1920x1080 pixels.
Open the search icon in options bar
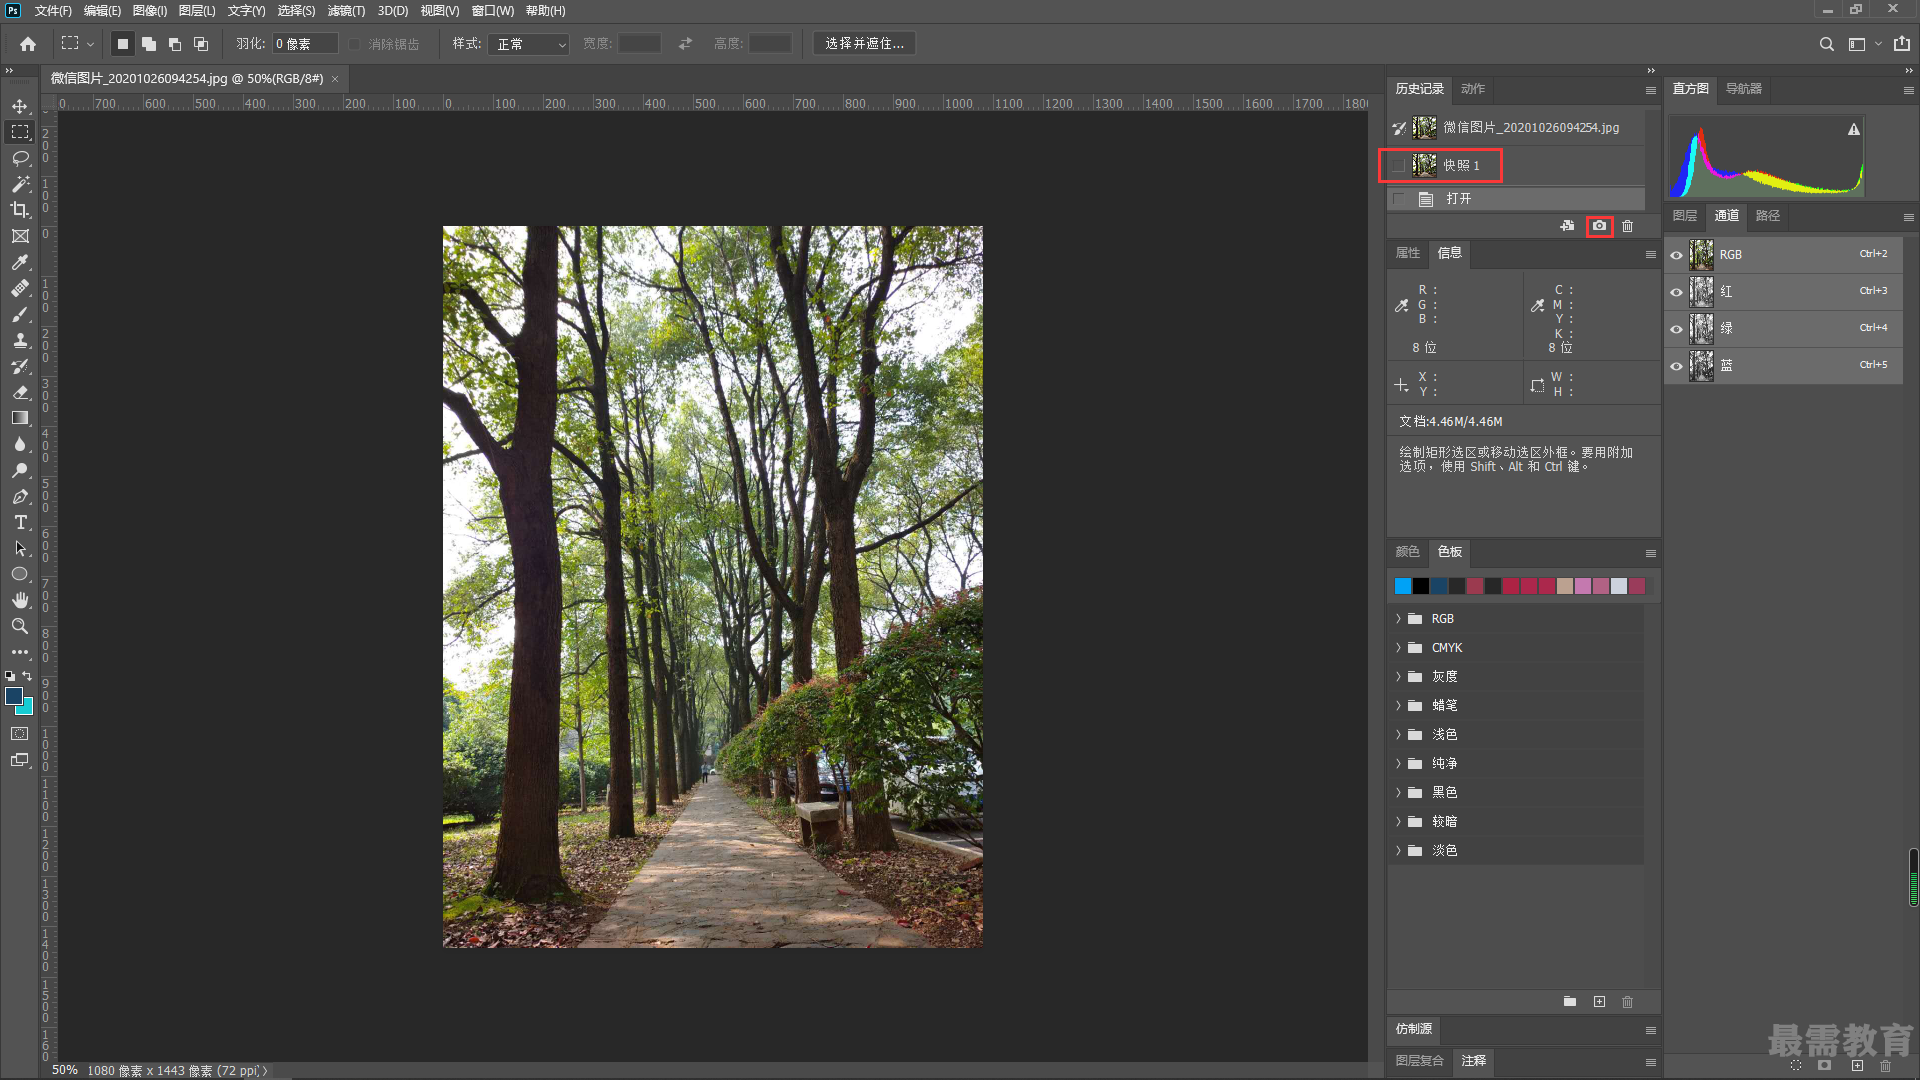pyautogui.click(x=1826, y=44)
